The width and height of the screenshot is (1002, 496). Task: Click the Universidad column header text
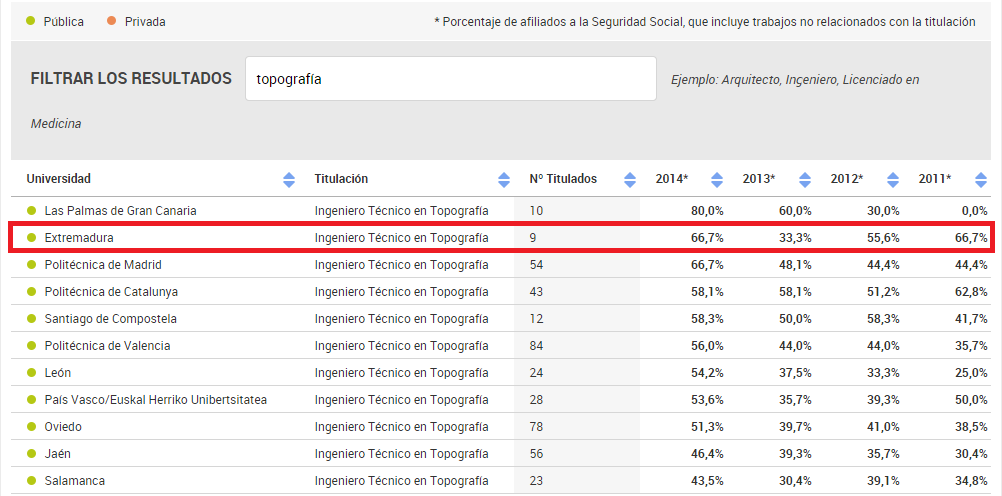click(58, 179)
